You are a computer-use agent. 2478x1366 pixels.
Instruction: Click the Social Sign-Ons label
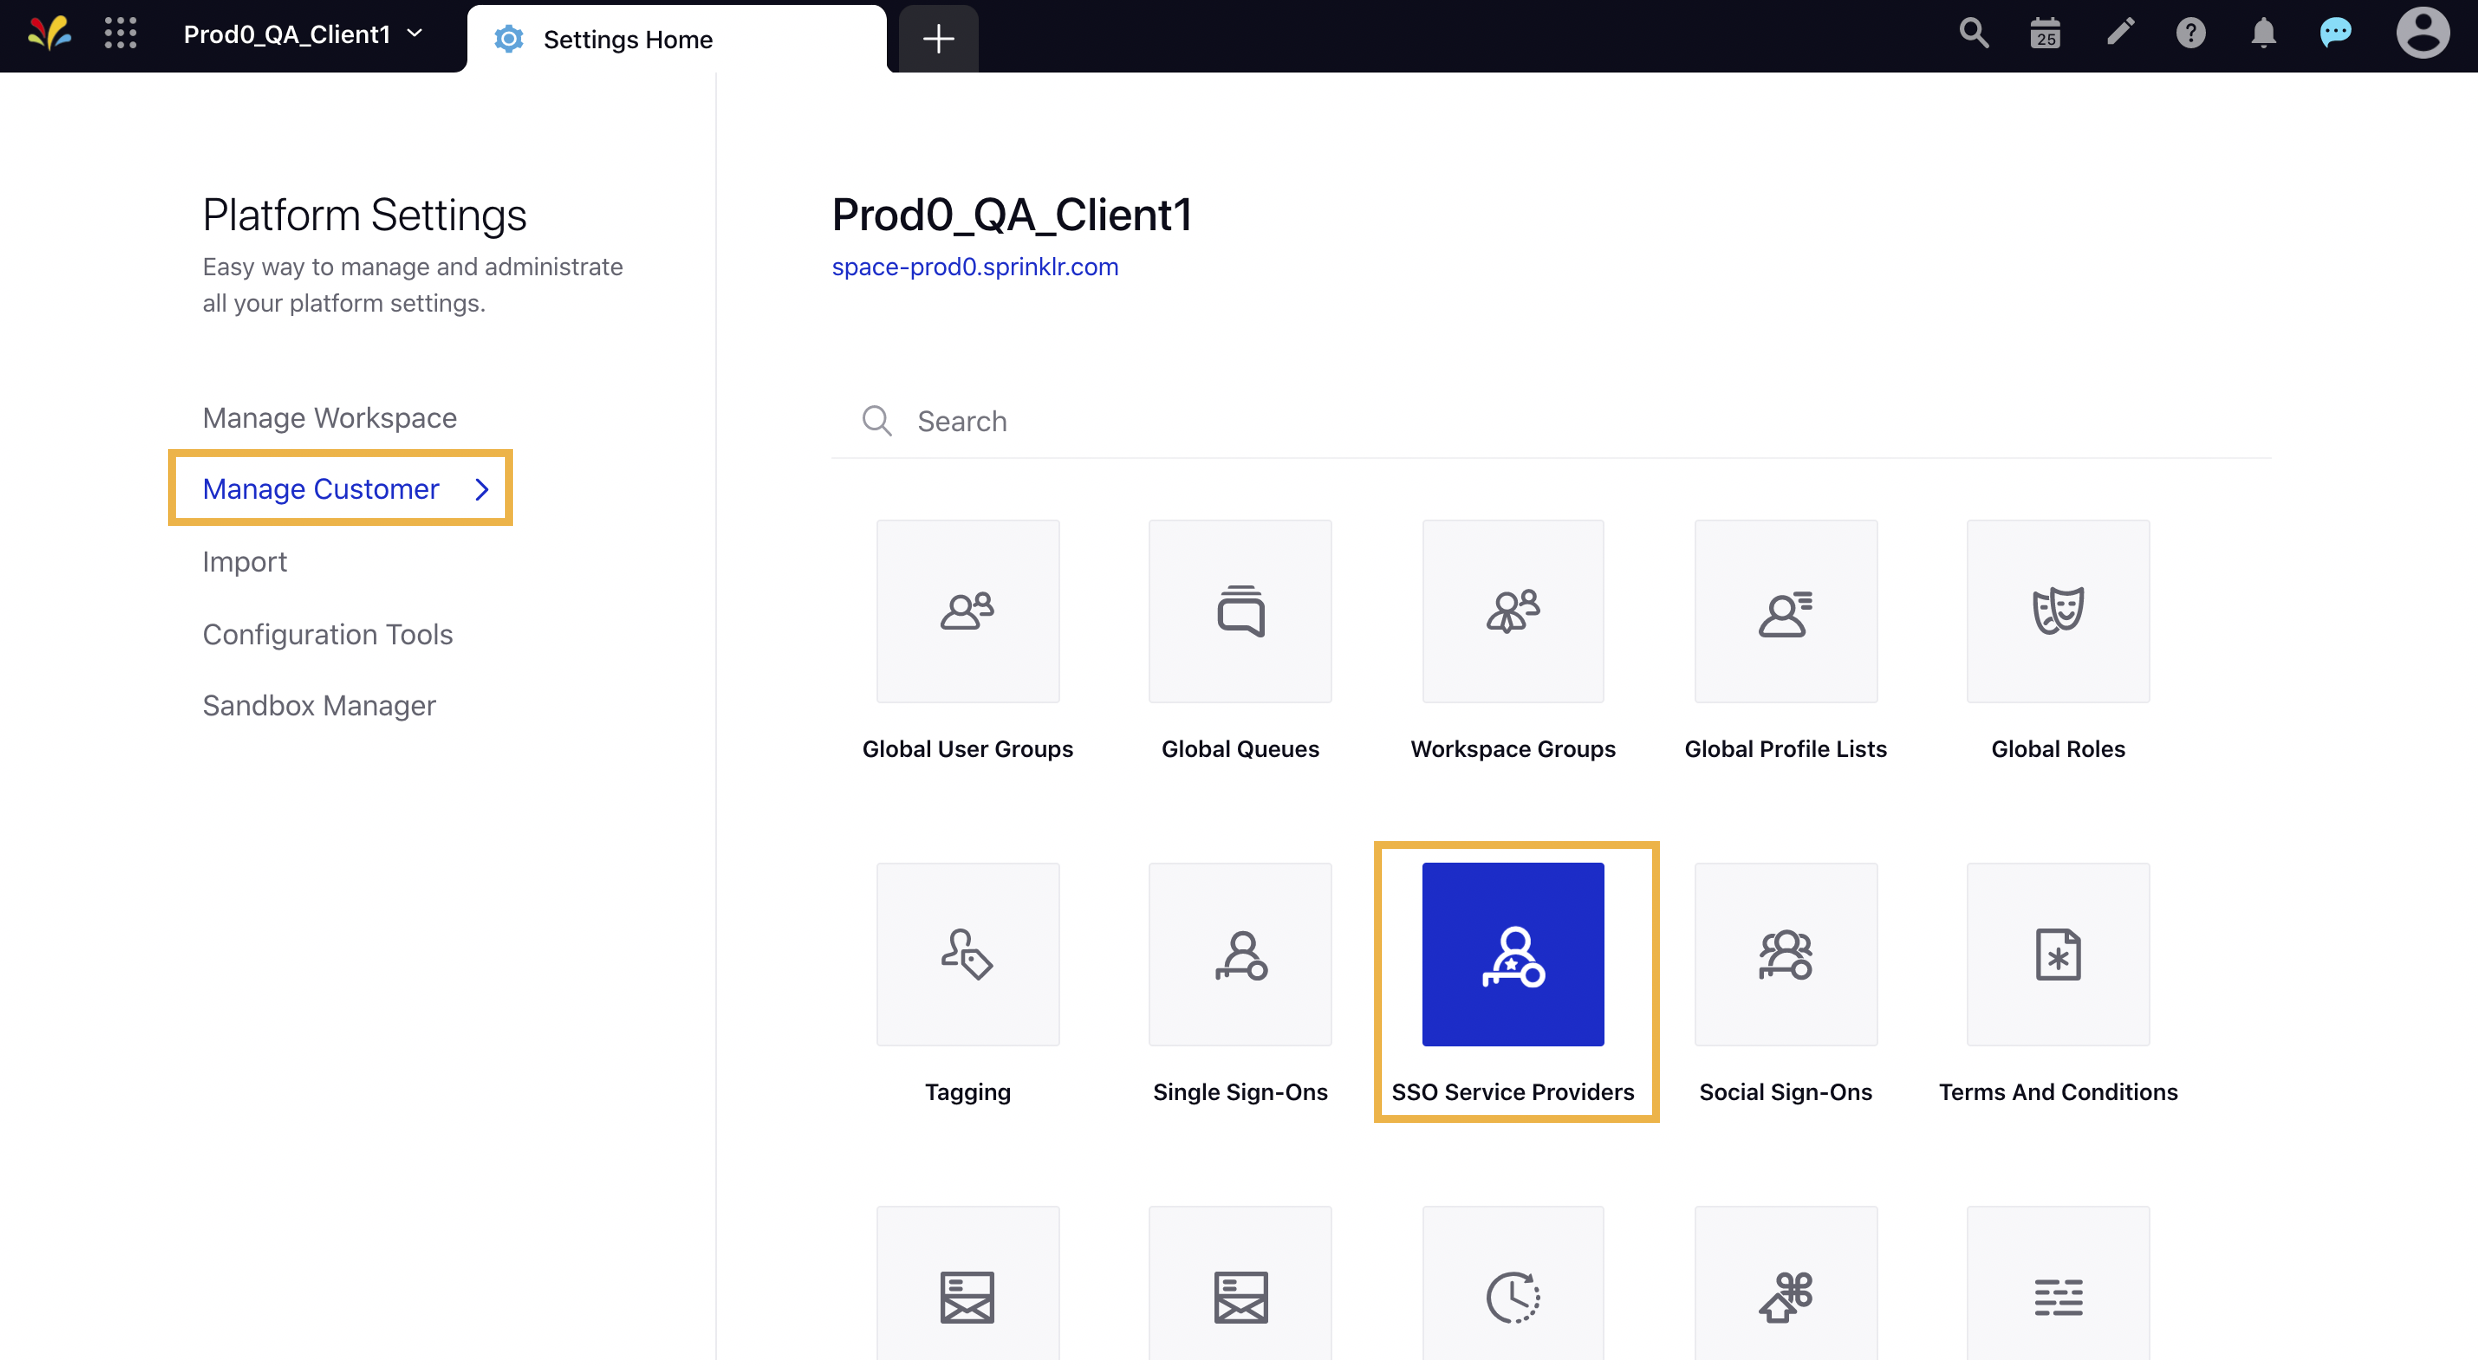1785,1092
